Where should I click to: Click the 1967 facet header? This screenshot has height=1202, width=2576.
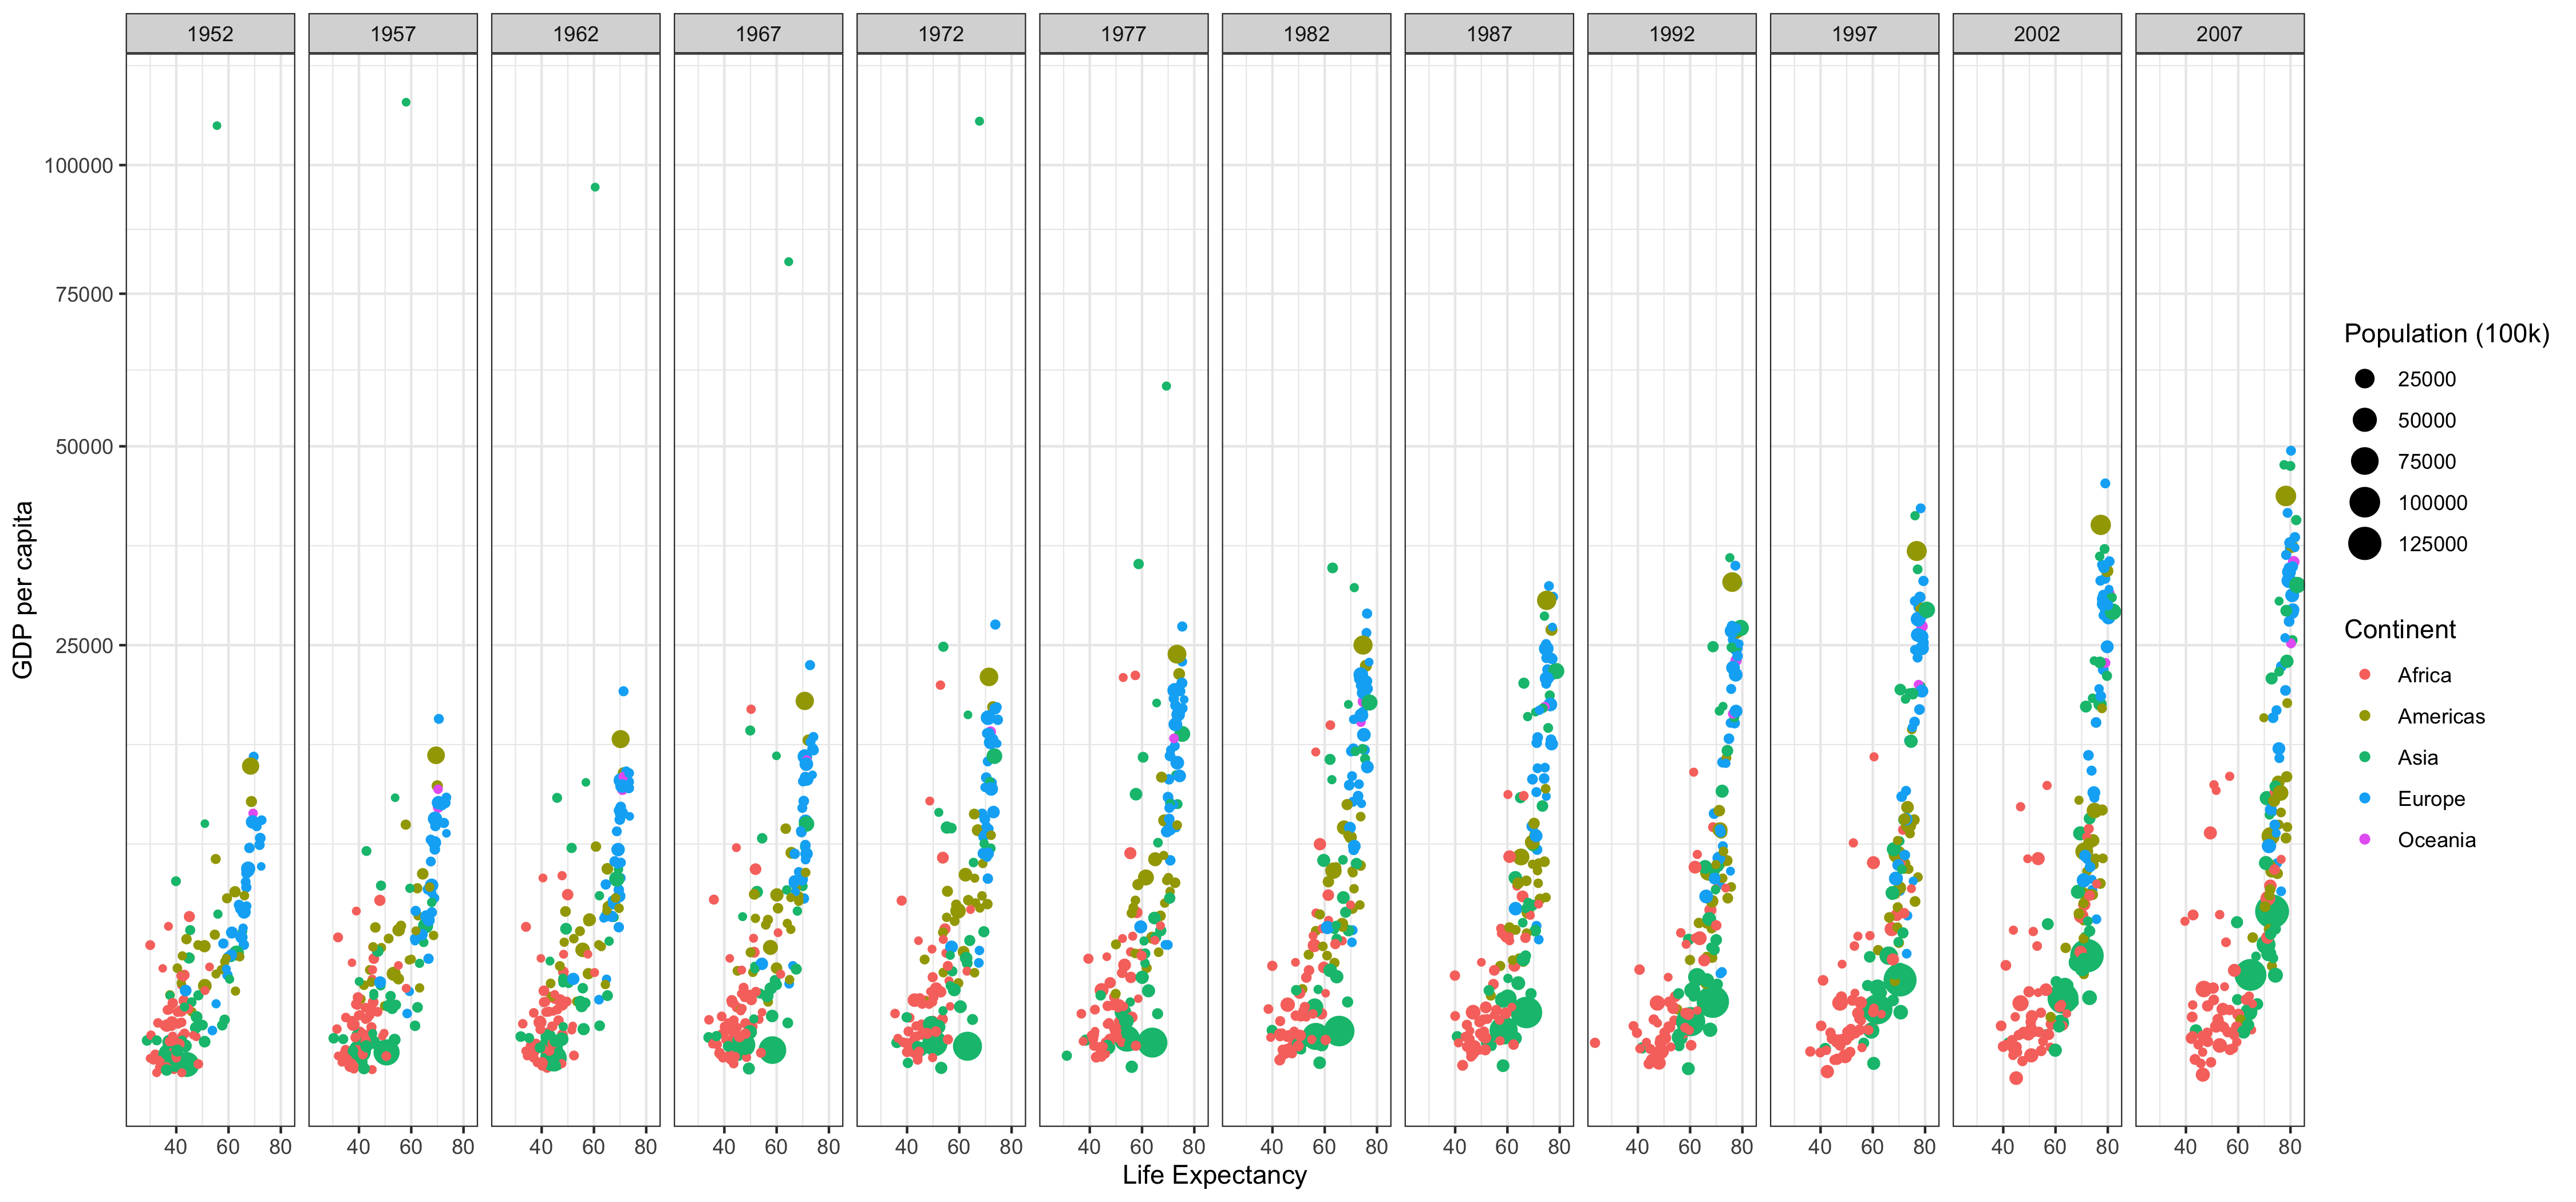coord(758,33)
